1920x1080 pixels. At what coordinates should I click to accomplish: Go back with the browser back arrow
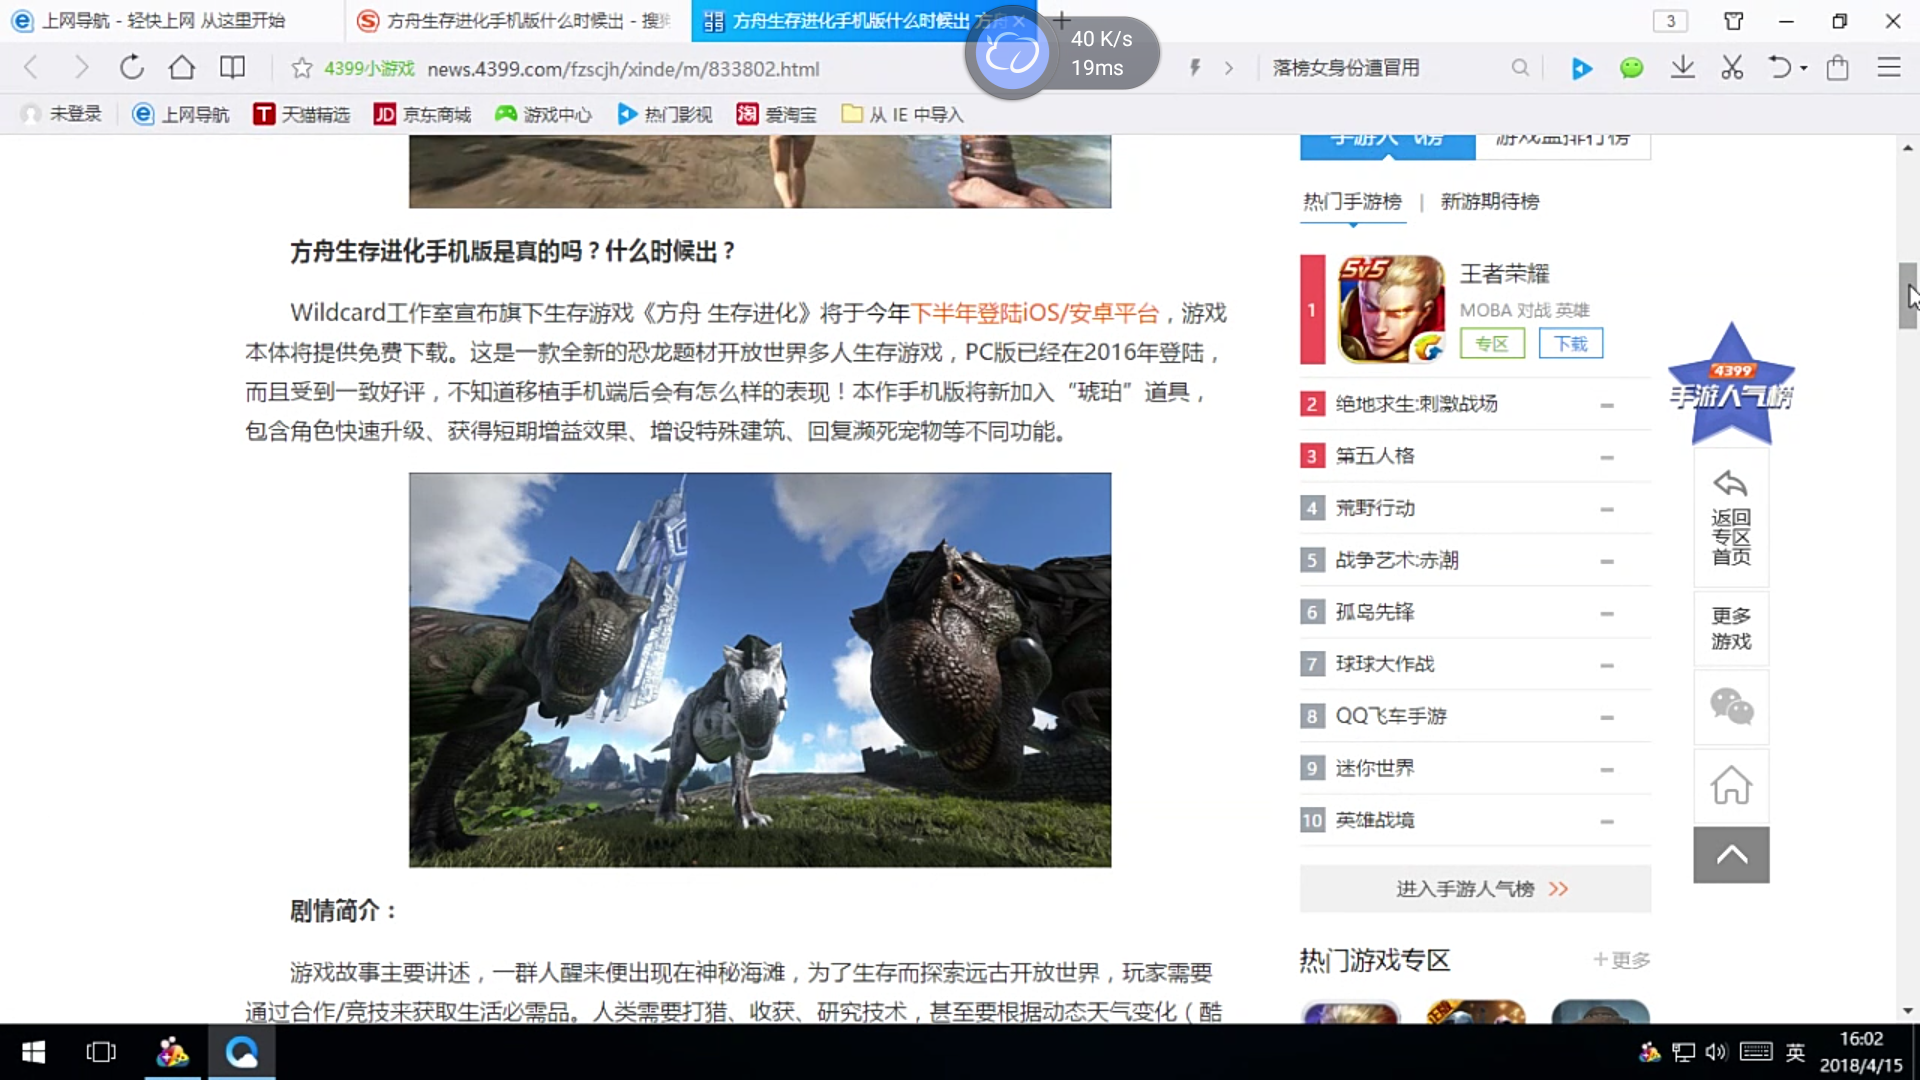point(31,68)
